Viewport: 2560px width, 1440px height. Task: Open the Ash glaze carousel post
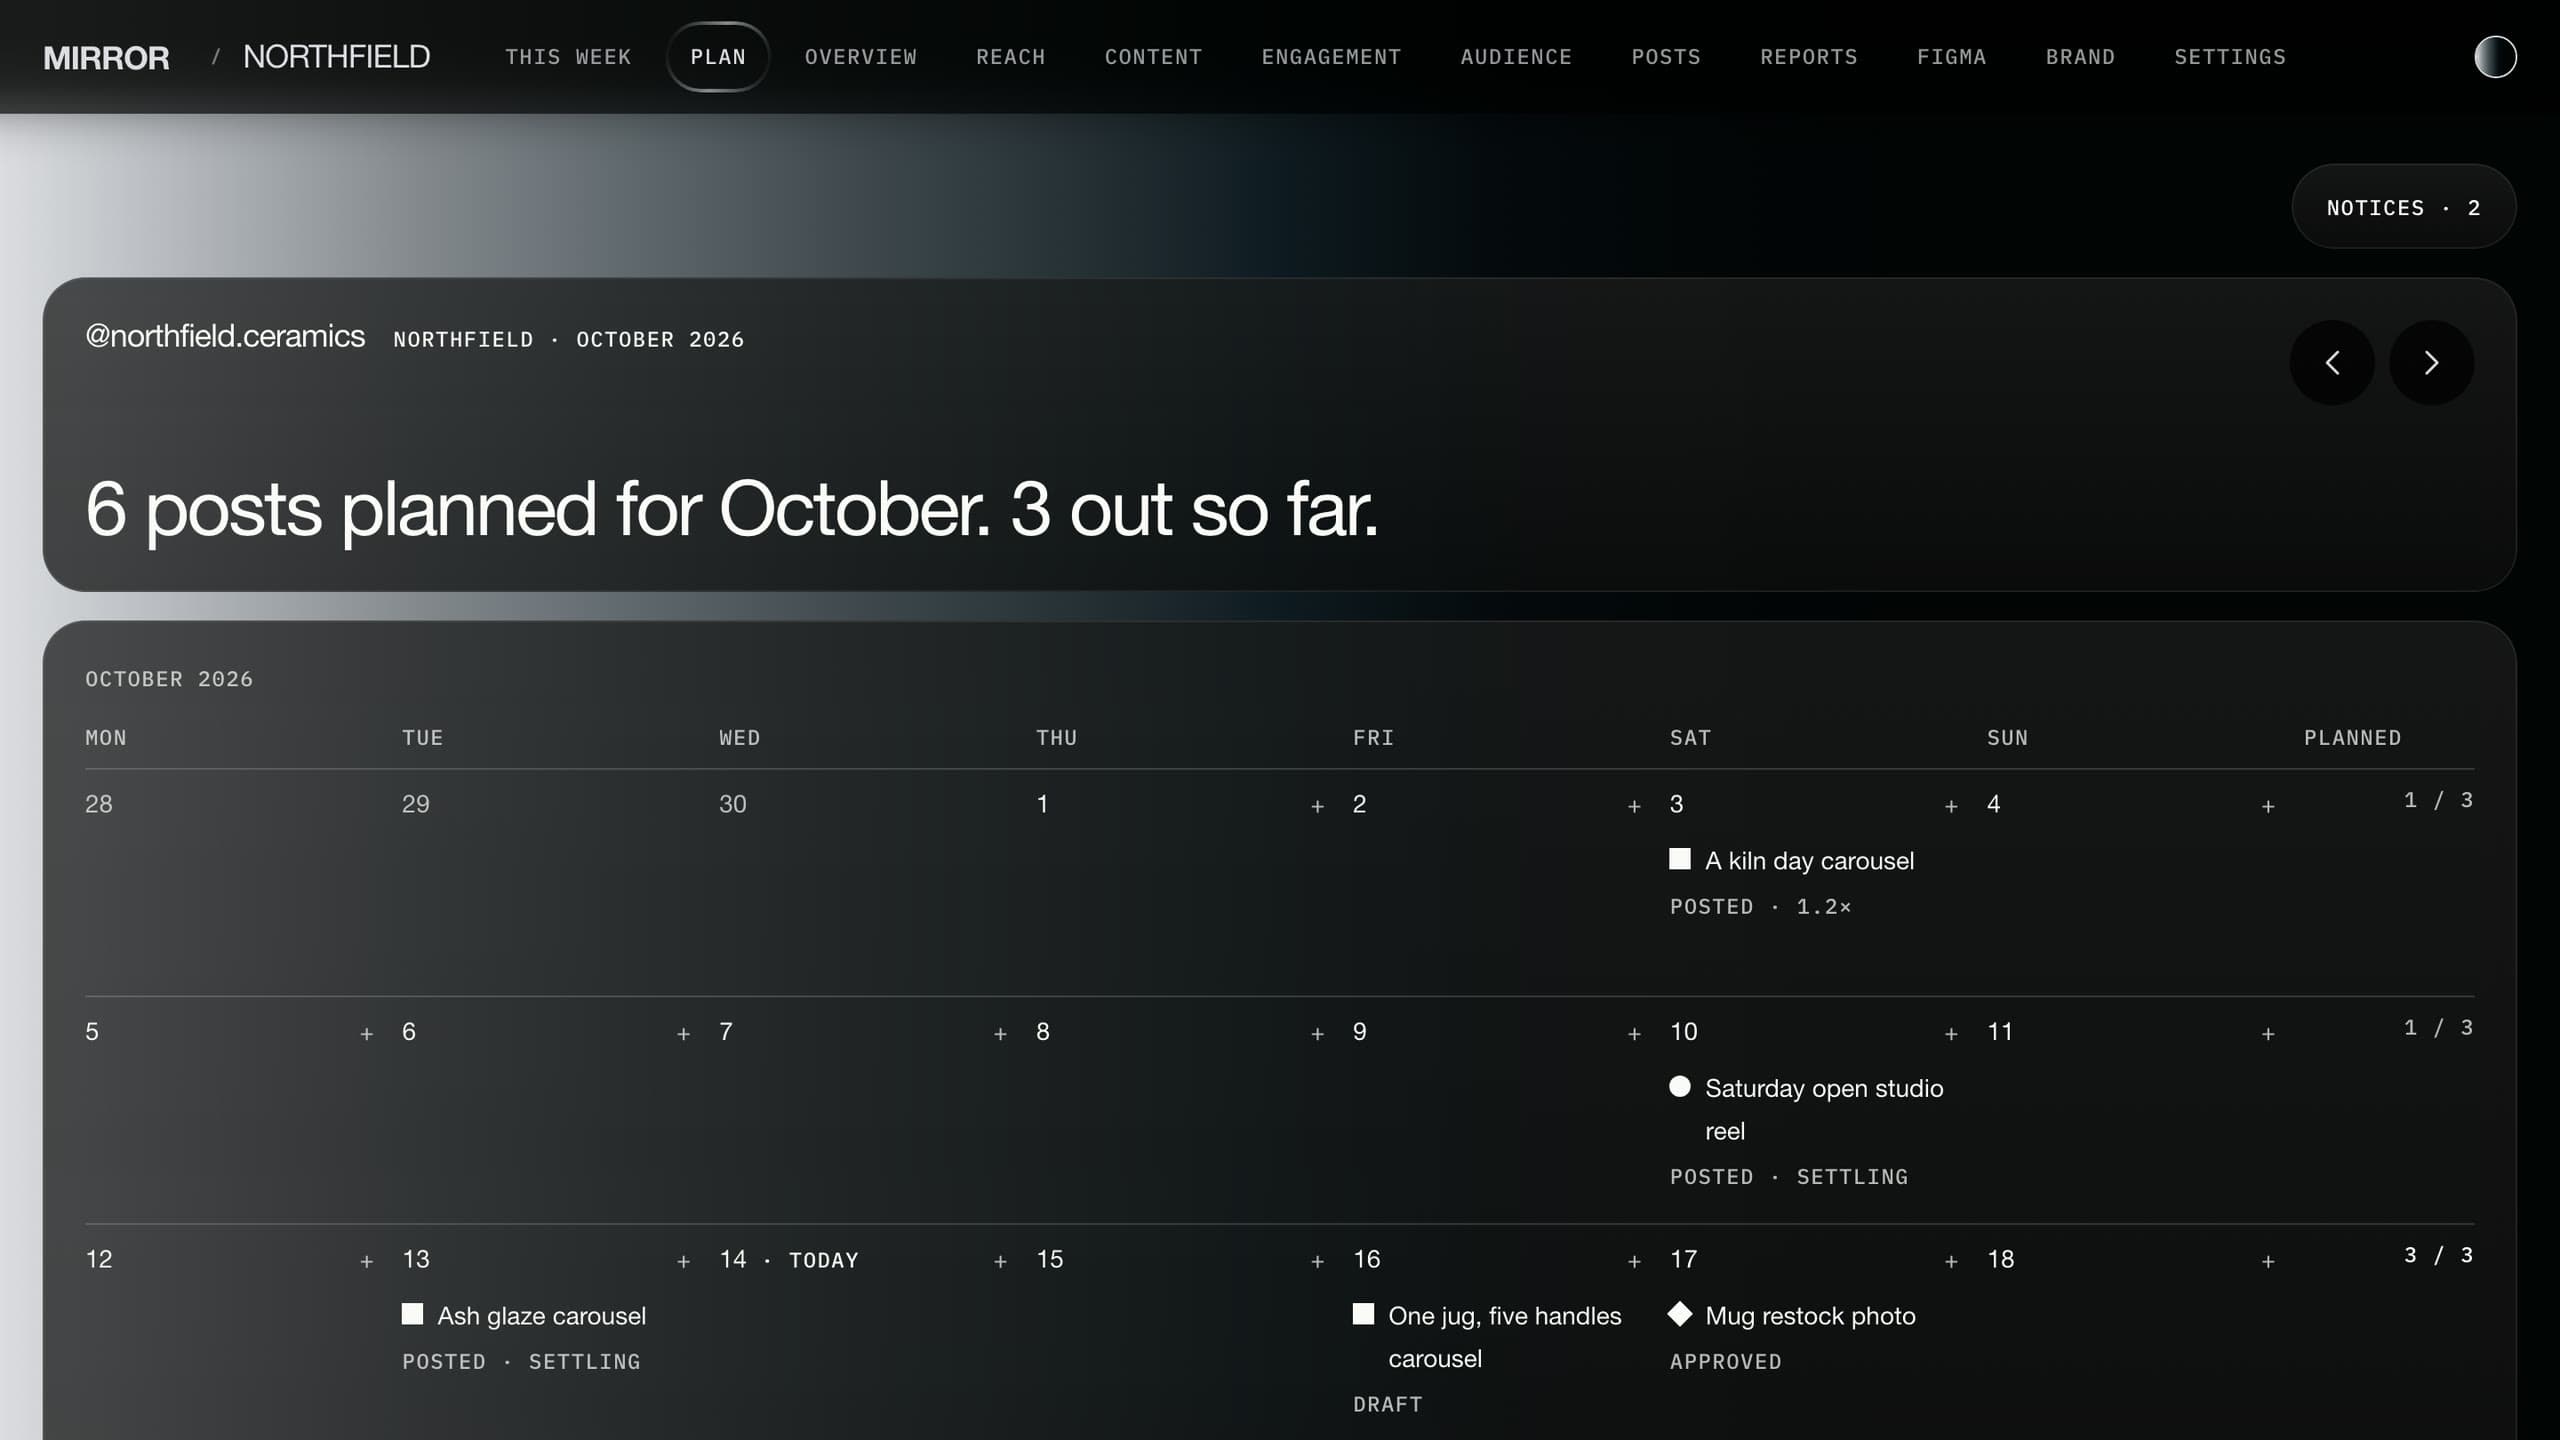click(x=524, y=1337)
